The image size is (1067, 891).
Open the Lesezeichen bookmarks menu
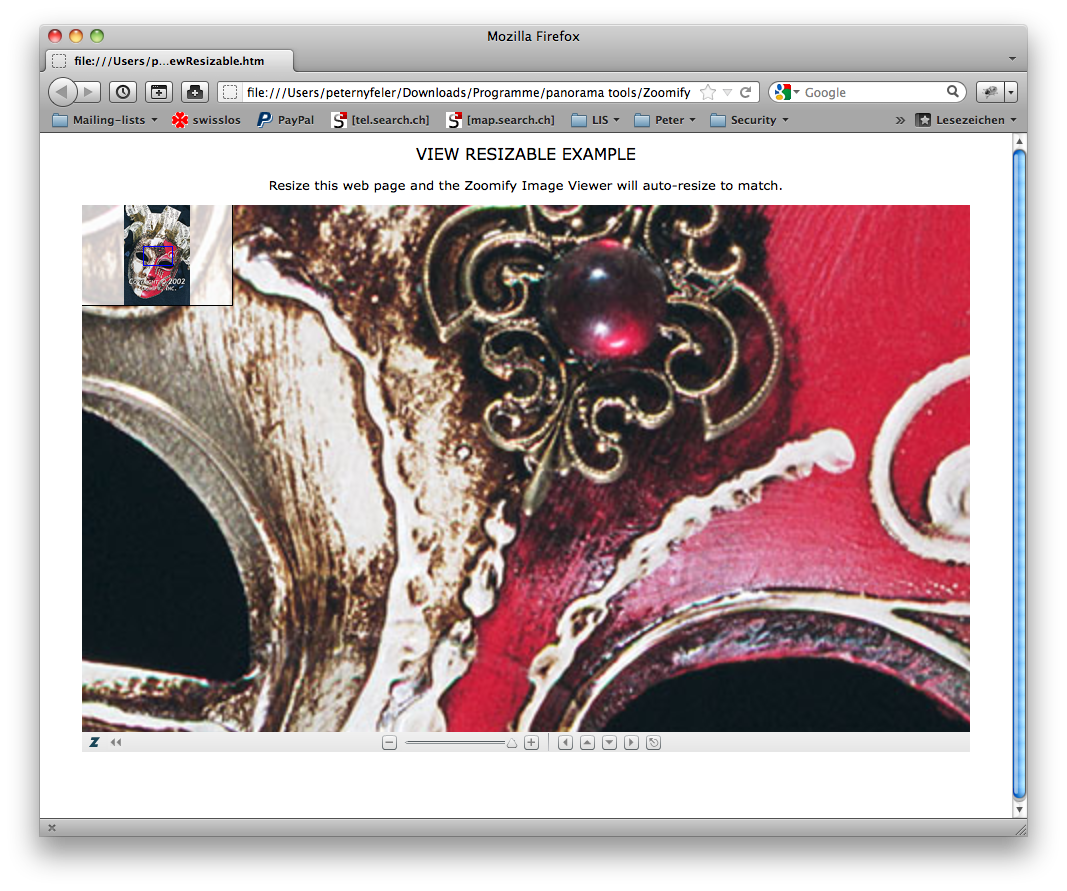(966, 120)
